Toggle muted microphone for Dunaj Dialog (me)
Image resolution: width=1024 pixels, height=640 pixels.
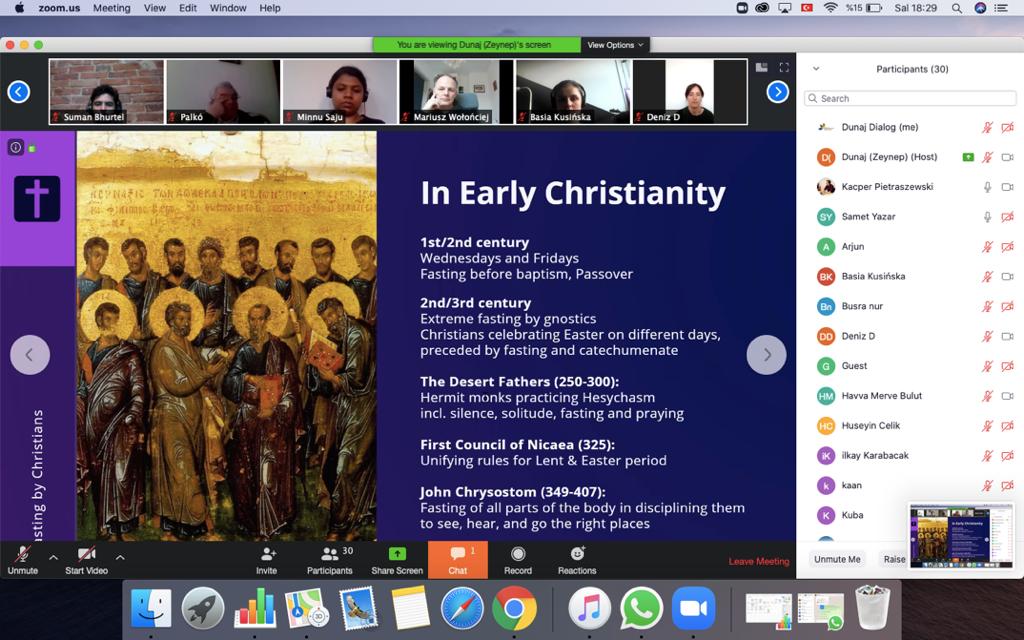click(987, 127)
